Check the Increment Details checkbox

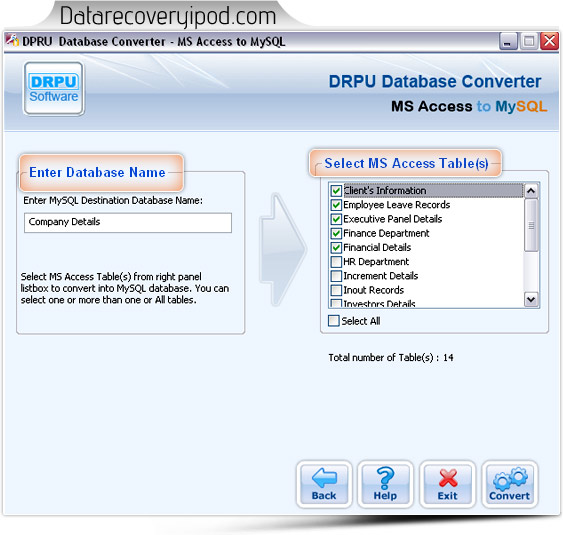coord(336,276)
